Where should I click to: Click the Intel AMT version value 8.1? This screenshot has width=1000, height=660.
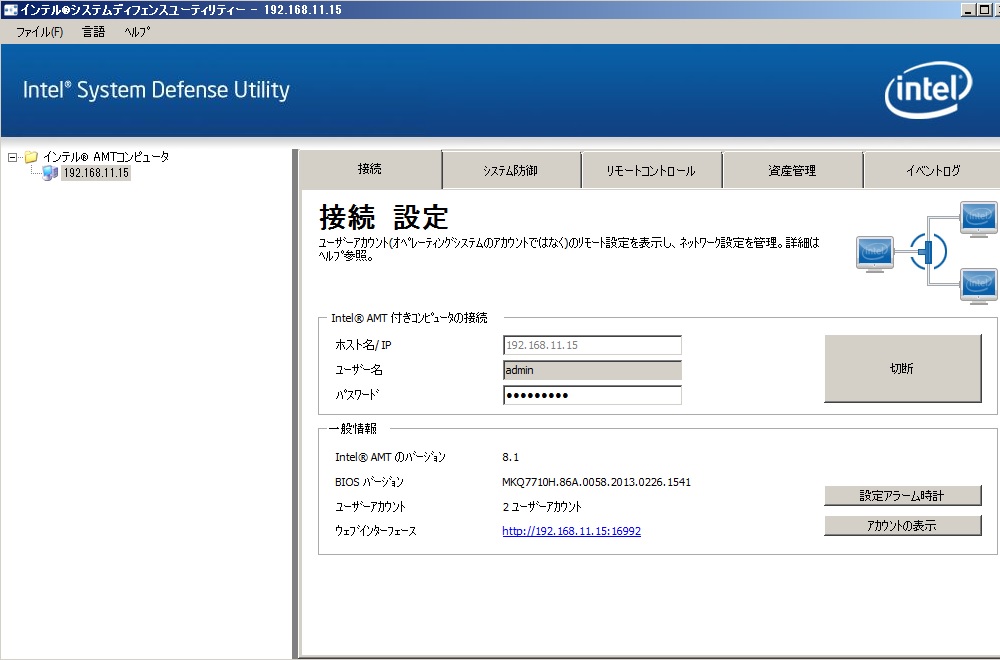510,457
